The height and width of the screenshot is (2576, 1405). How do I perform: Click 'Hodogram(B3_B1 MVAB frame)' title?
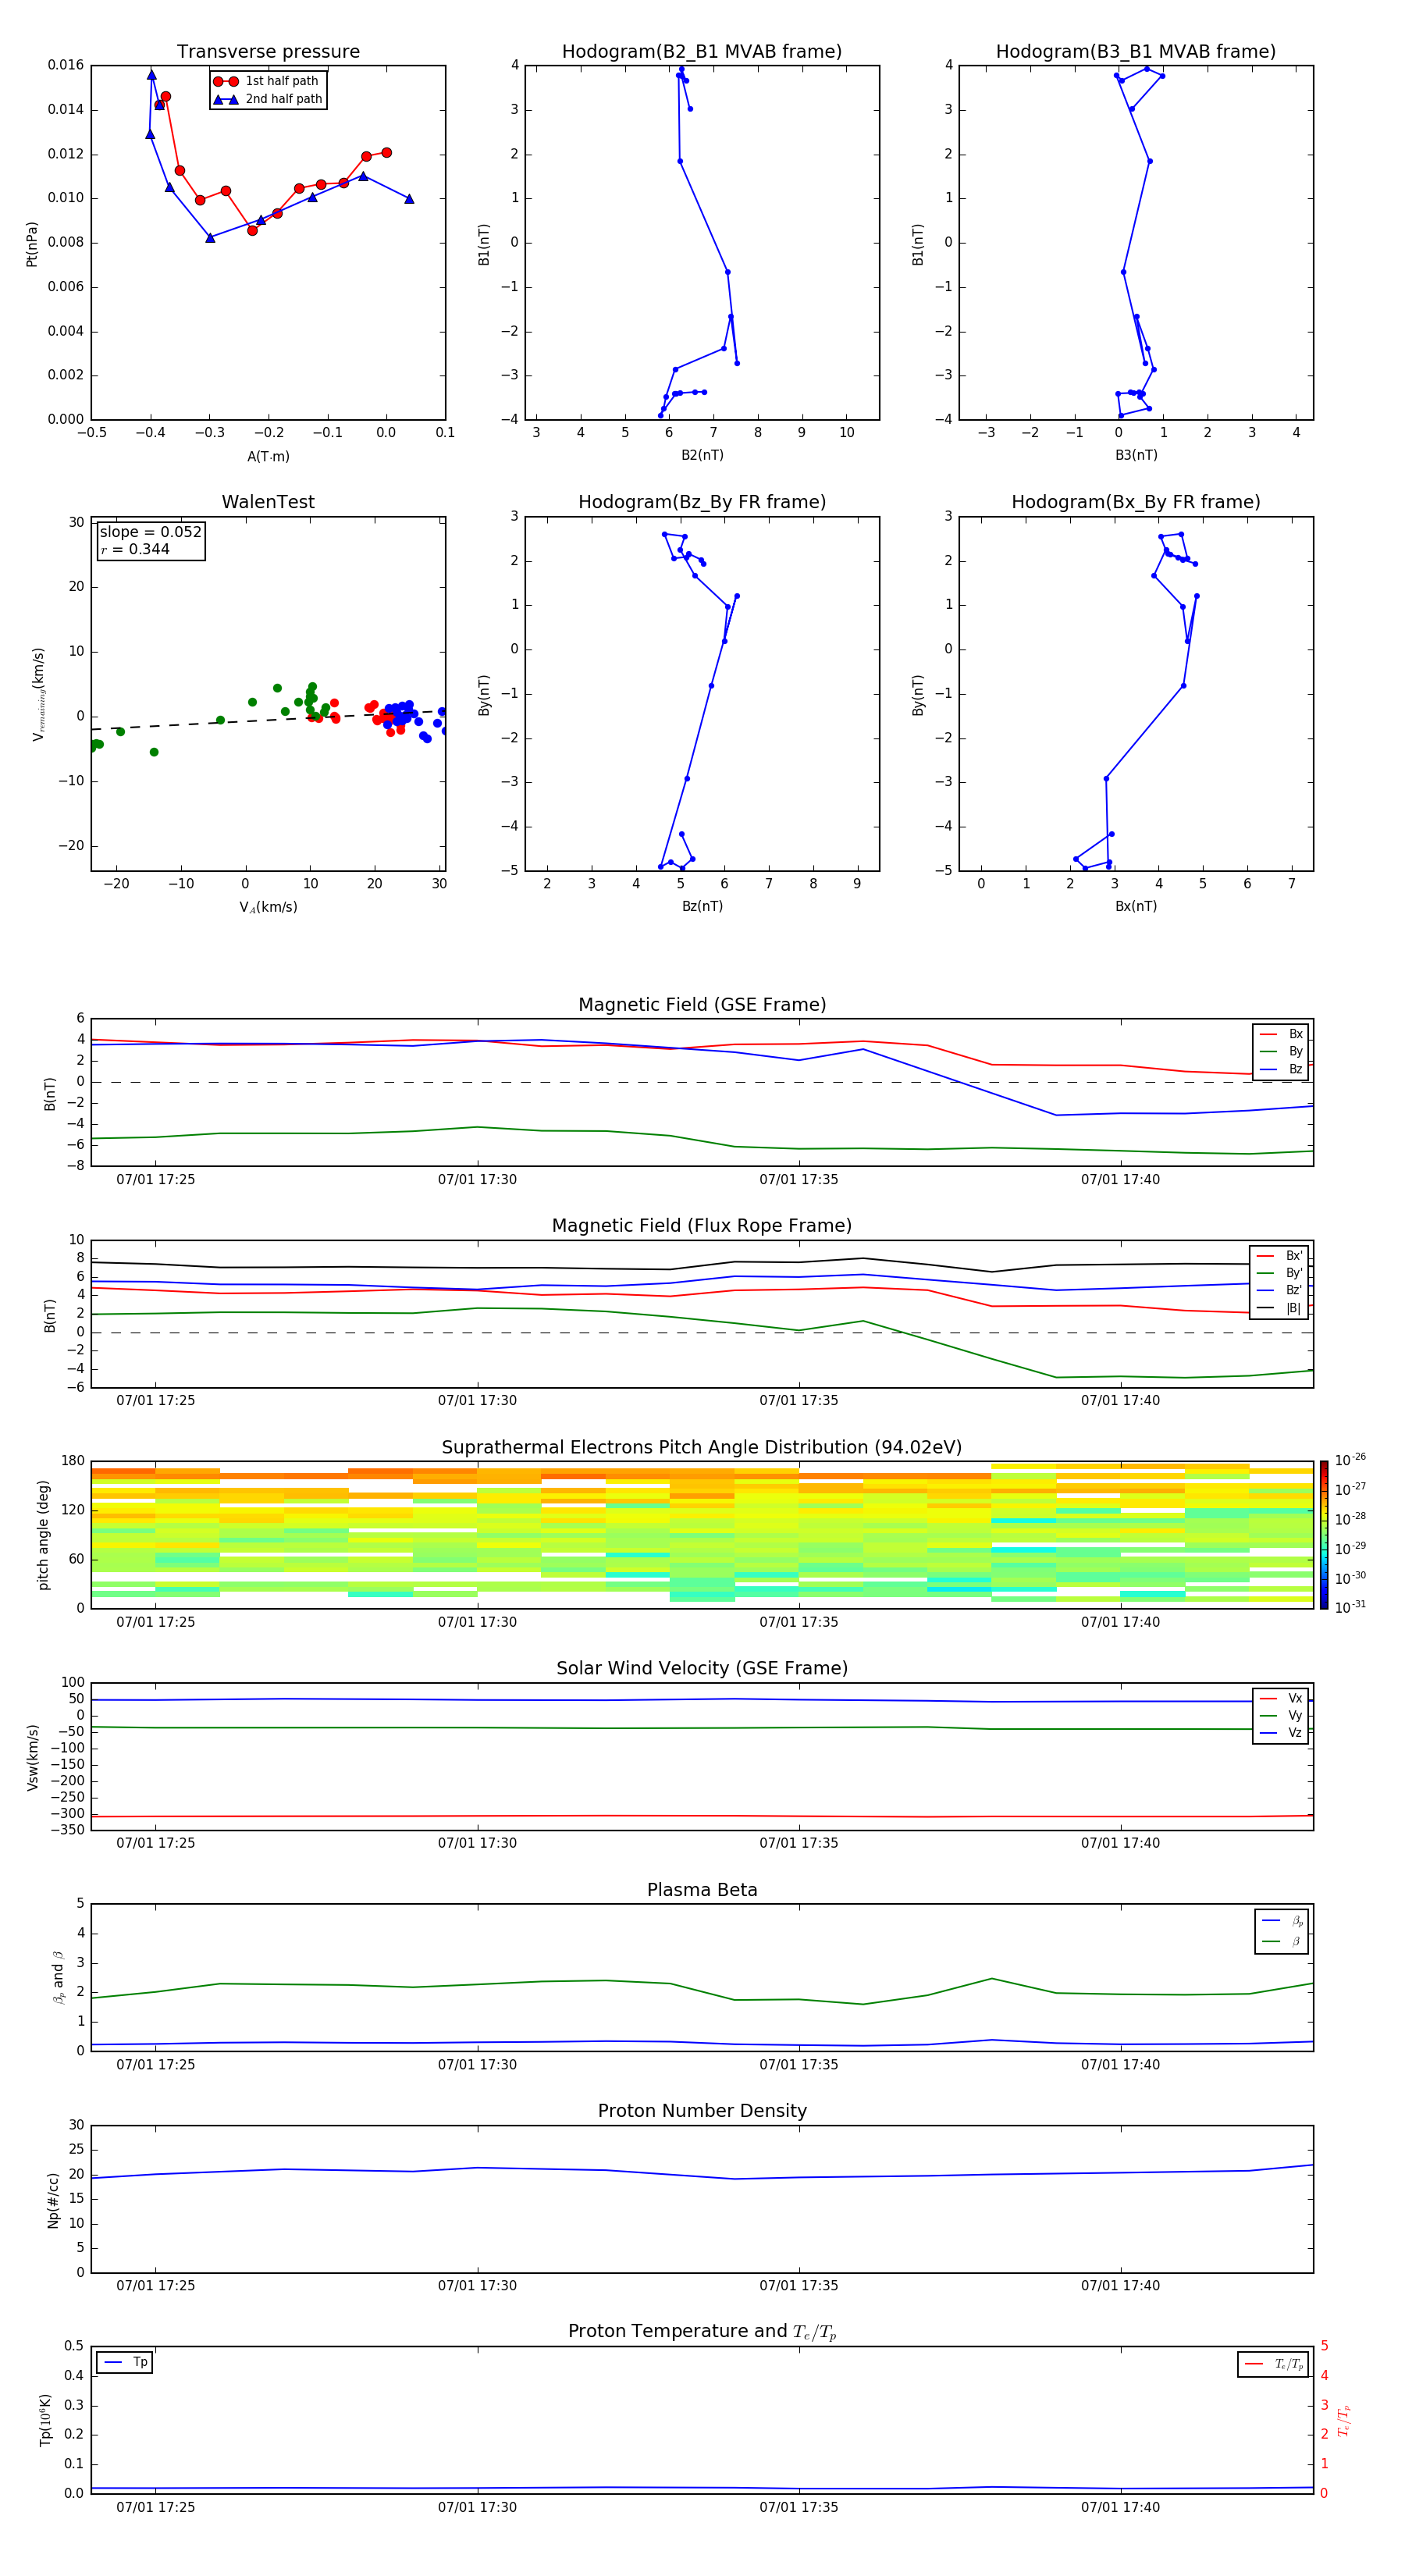pos(1136,52)
